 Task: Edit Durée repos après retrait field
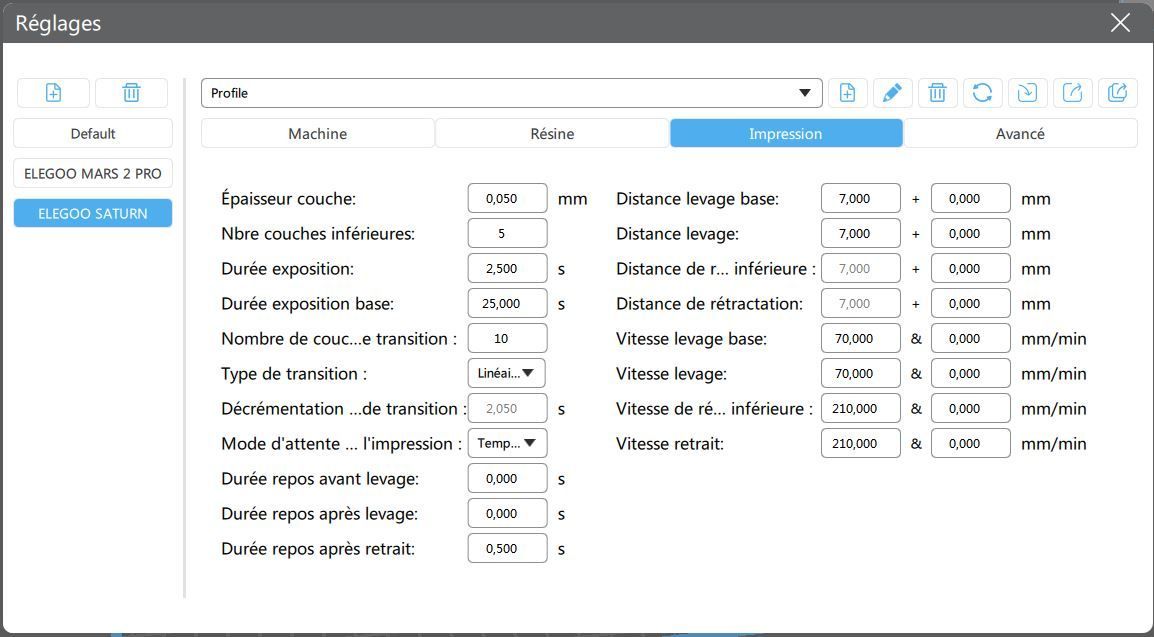tap(507, 549)
